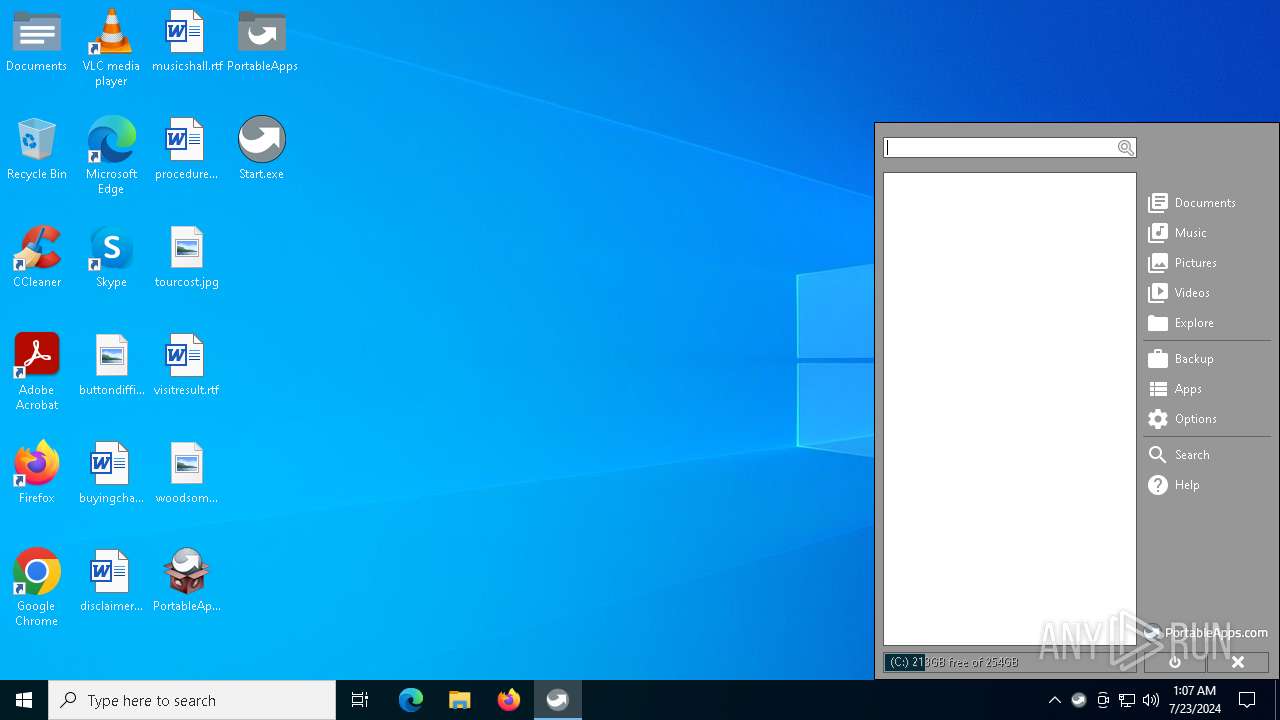Screen dimensions: 1280x720
Task: Open the notification center
Action: click(x=1248, y=700)
